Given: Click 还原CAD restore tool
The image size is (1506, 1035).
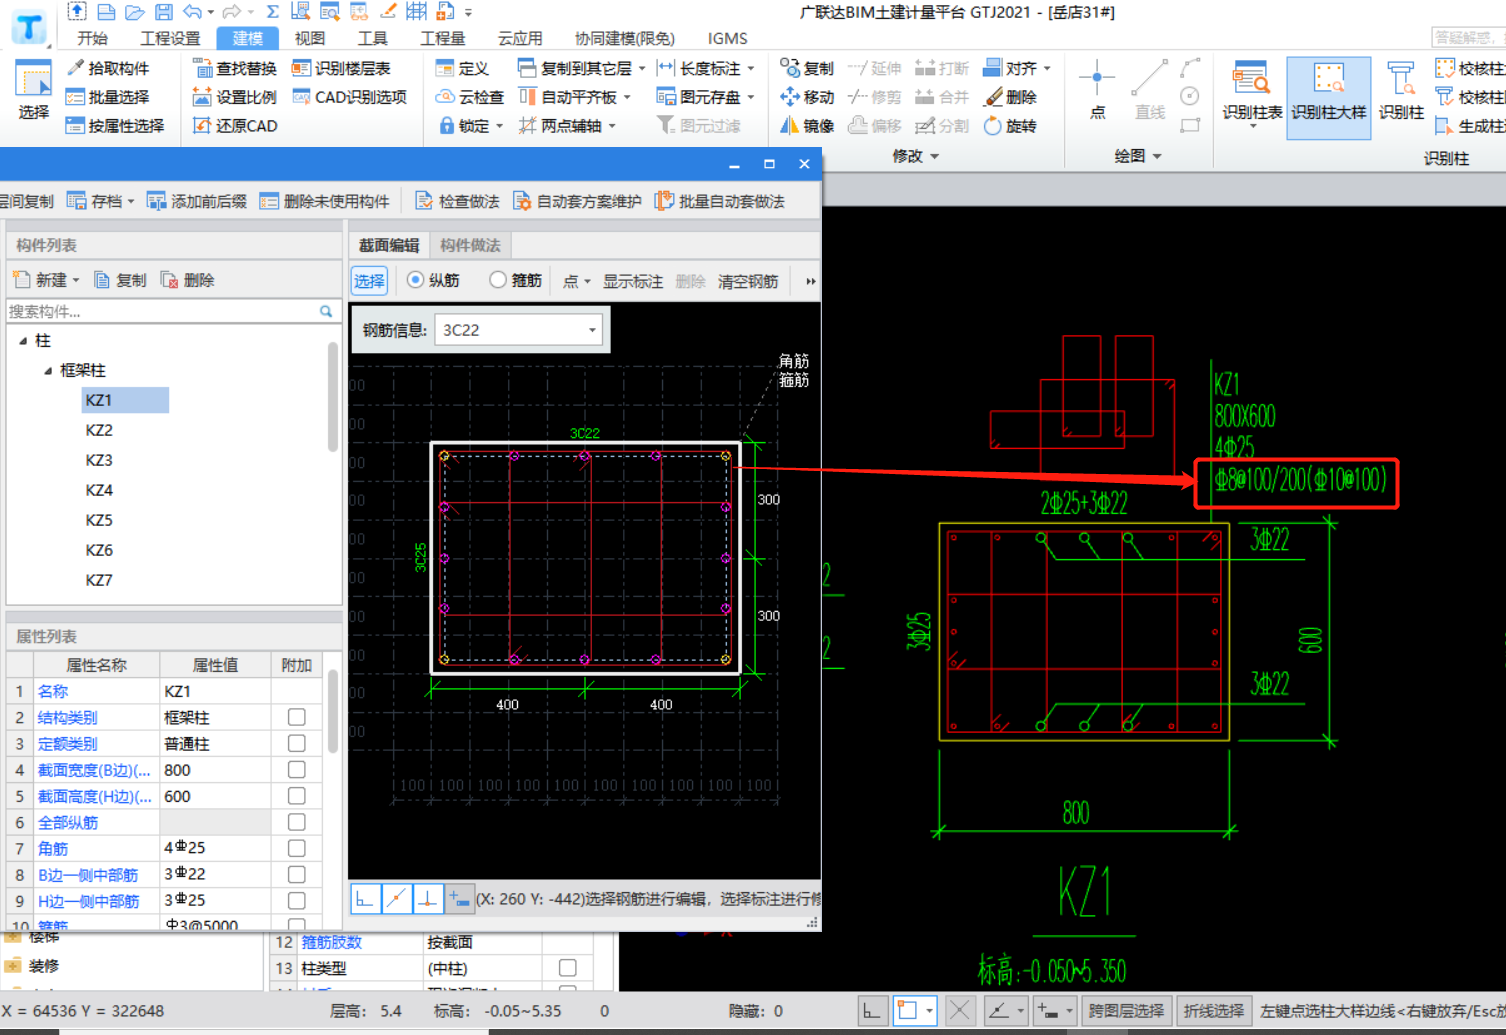Looking at the screenshot, I should pos(235,126).
